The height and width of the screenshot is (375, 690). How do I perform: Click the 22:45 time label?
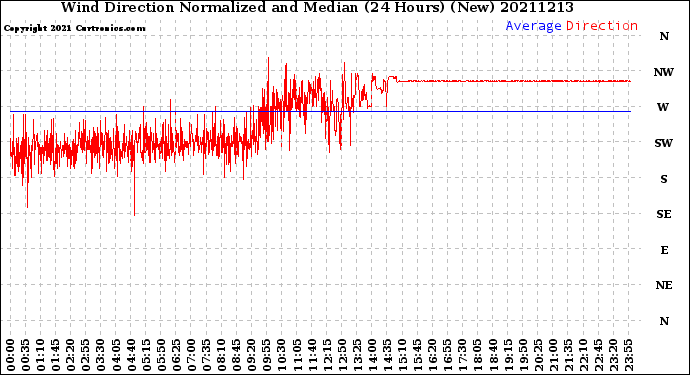pyautogui.click(x=598, y=355)
